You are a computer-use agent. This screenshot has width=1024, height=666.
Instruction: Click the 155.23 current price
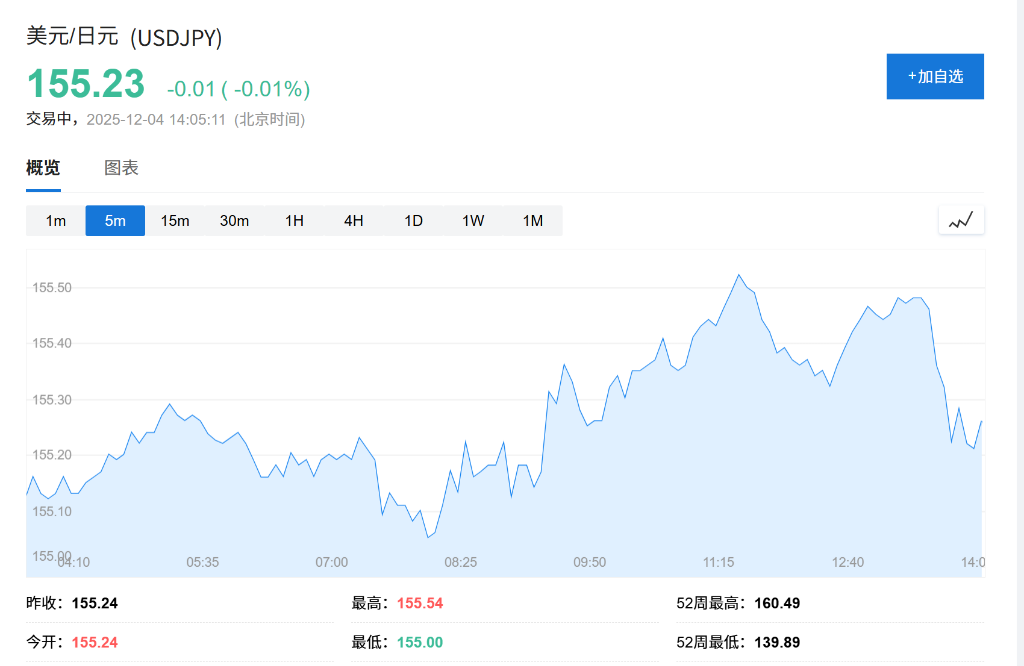86,84
